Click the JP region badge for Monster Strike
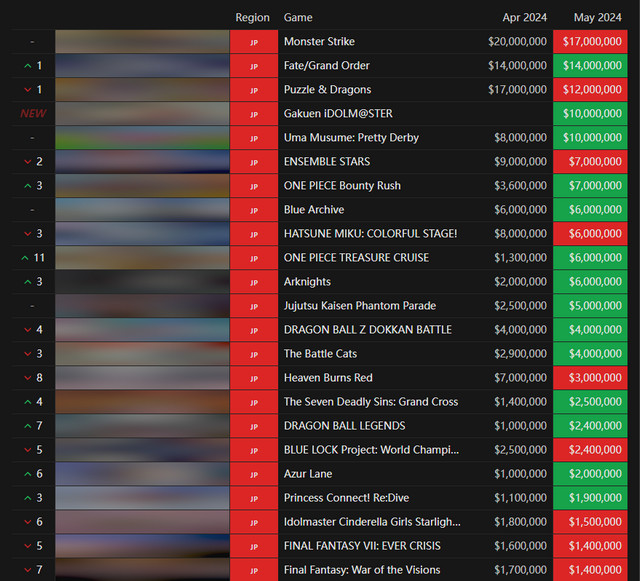The width and height of the screenshot is (640, 581). (254, 42)
